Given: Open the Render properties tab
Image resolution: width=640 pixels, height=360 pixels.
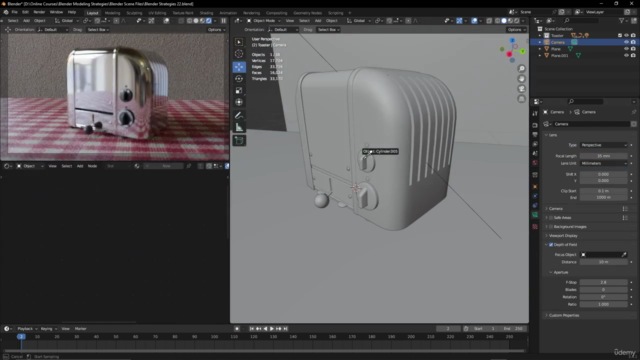Looking at the screenshot, I should (x=535, y=125).
